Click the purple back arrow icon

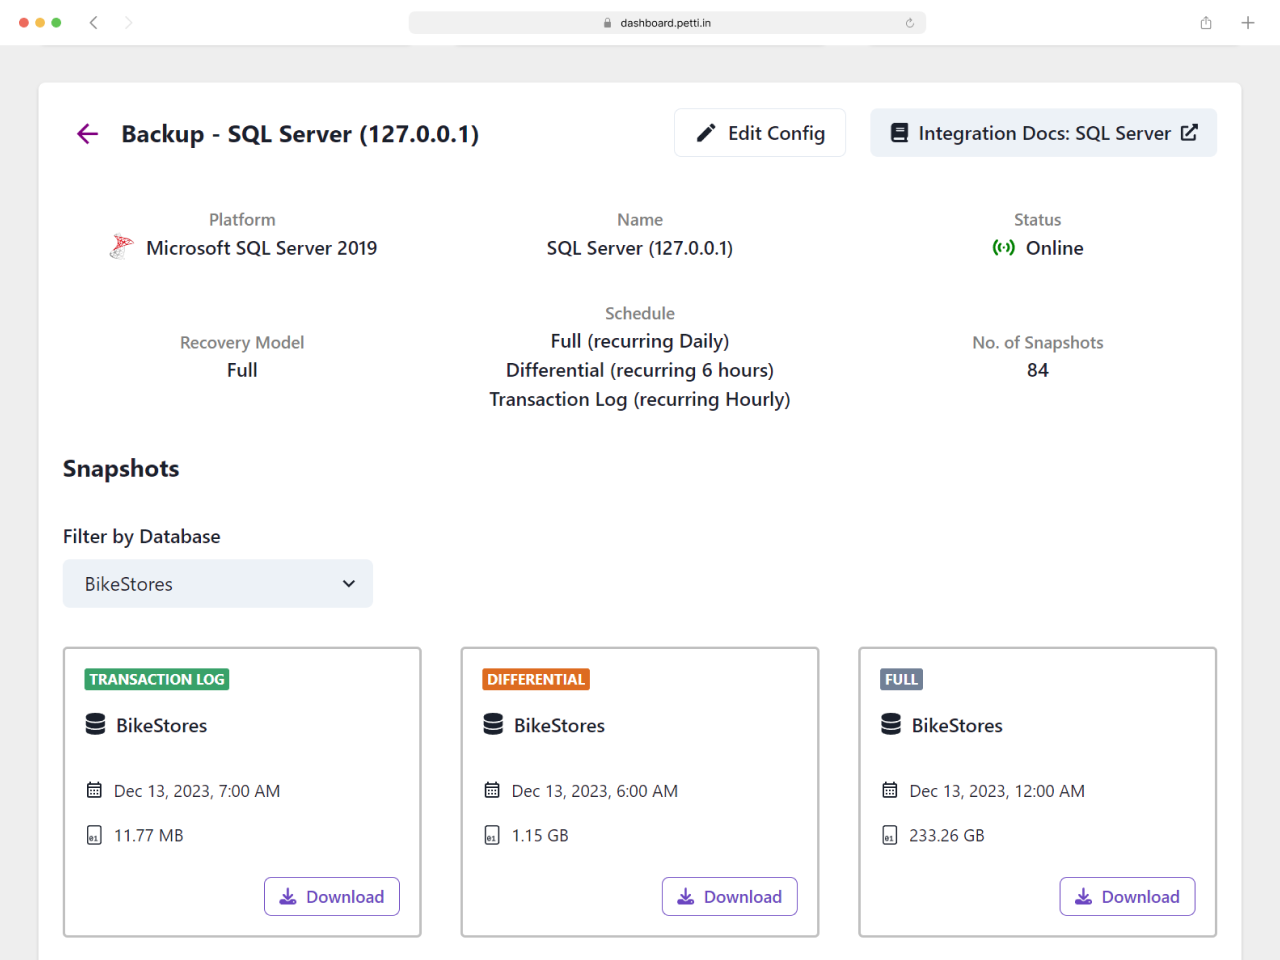pos(88,134)
